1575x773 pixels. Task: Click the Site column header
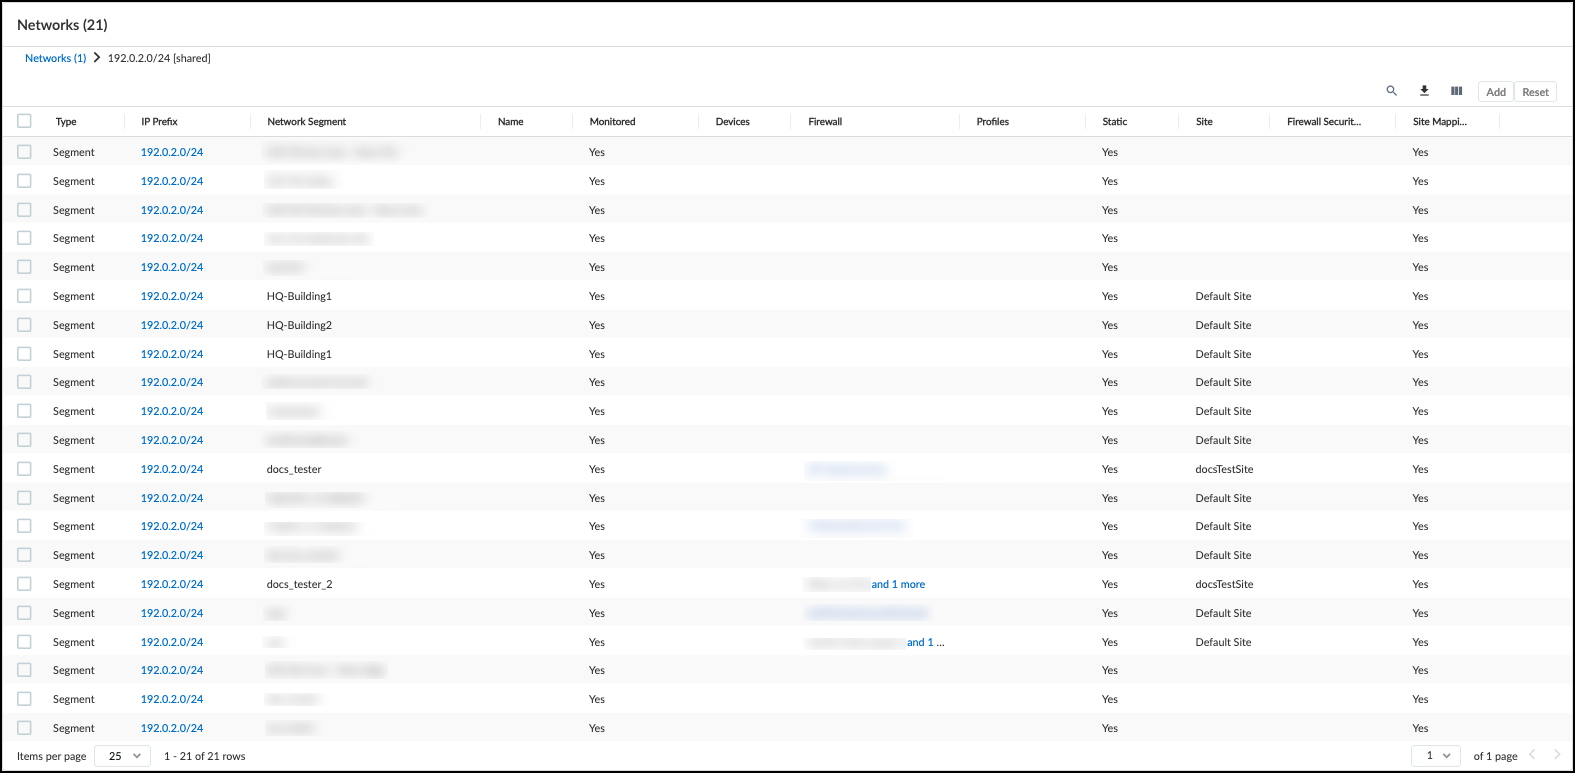pos(1204,122)
